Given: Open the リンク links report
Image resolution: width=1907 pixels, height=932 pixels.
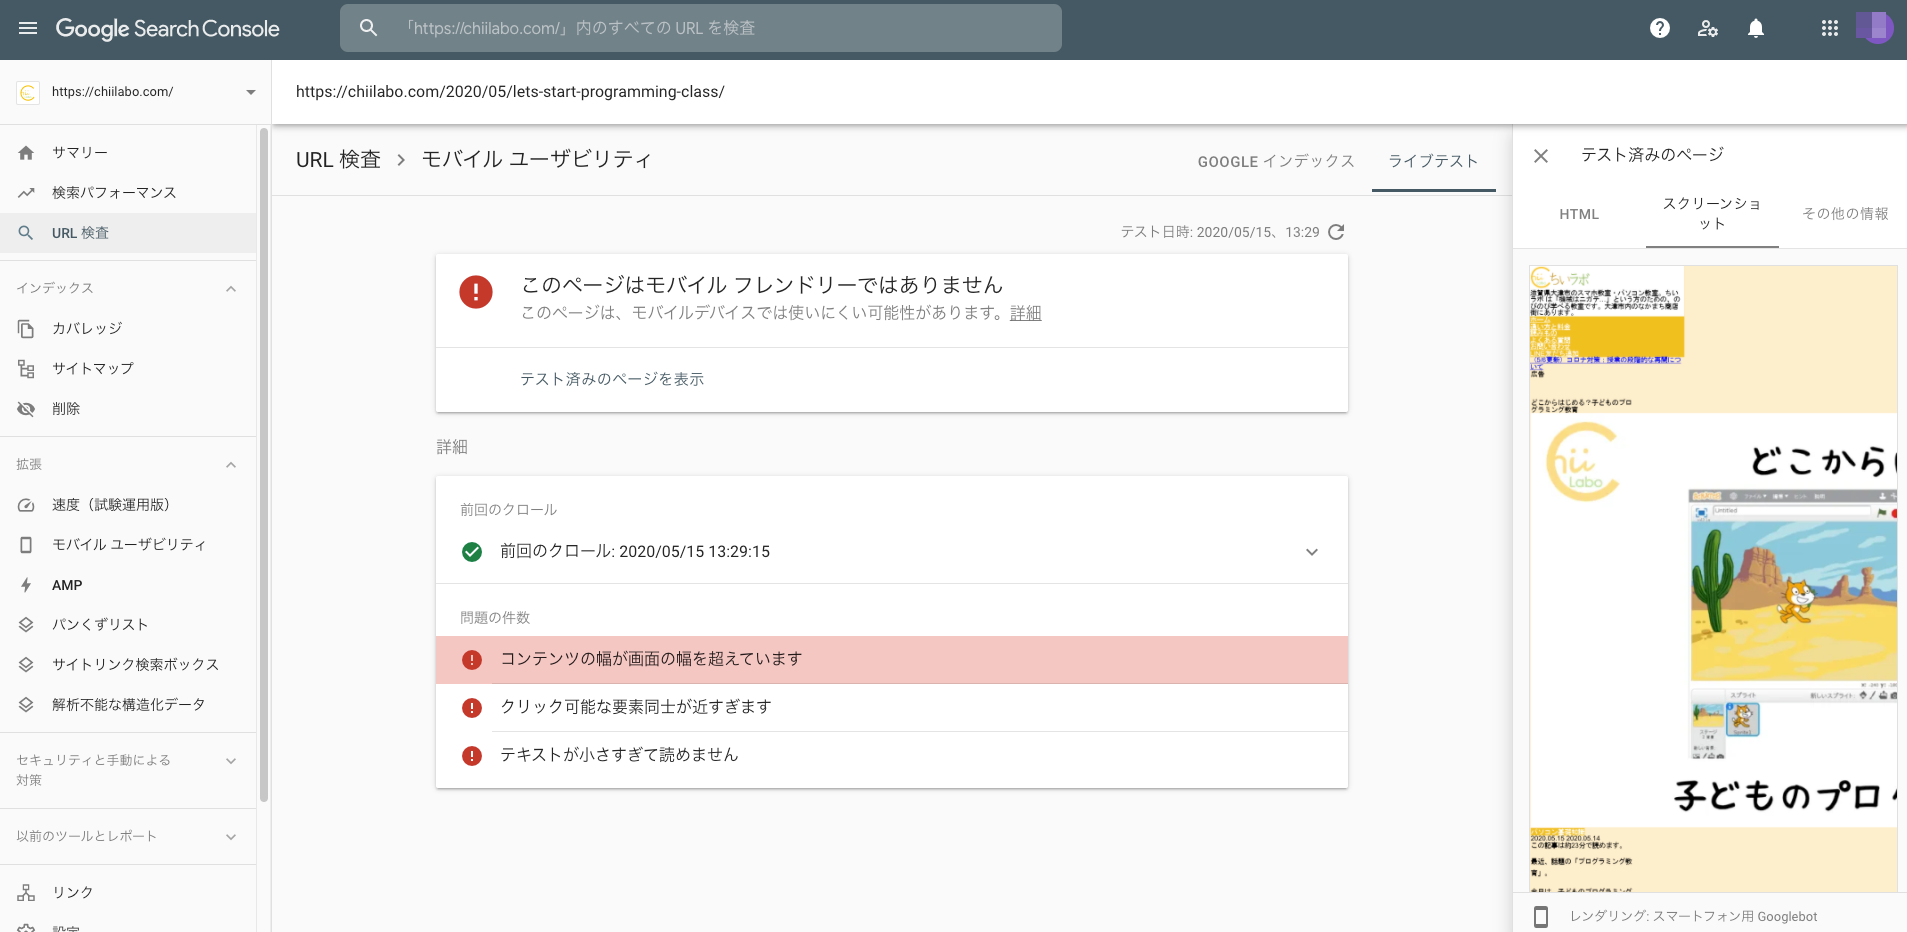Looking at the screenshot, I should (73, 891).
